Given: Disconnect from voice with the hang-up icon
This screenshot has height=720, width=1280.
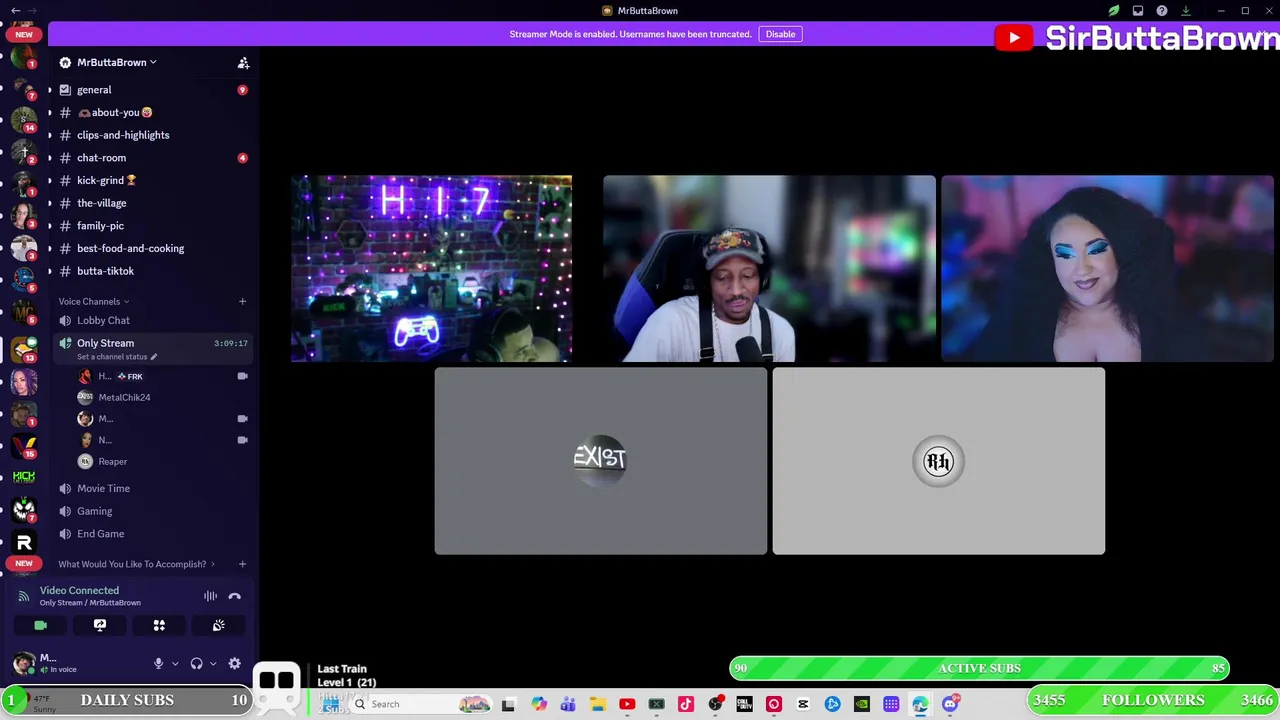Looking at the screenshot, I should coord(234,596).
